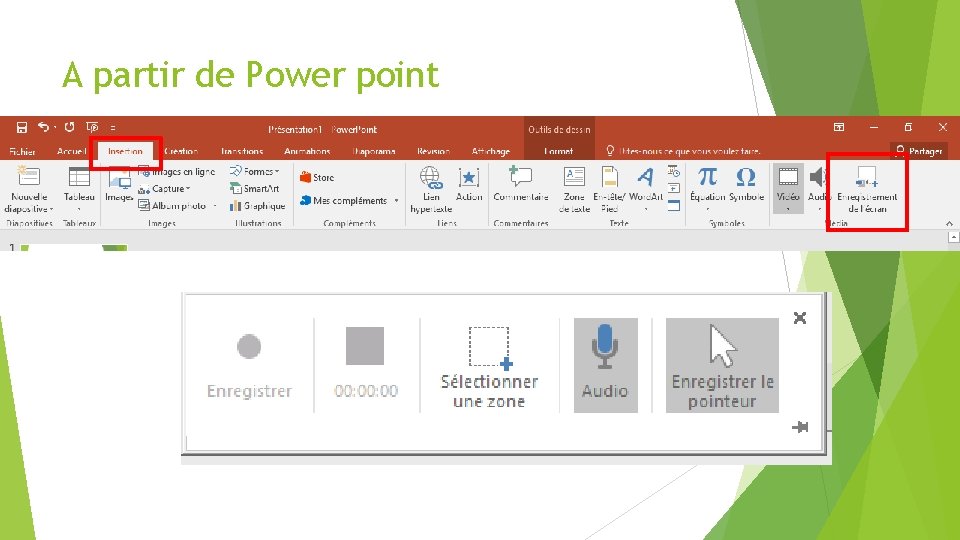The image size is (960, 540).
Task: Click the date and time icon in Texte group
Action: point(673,171)
